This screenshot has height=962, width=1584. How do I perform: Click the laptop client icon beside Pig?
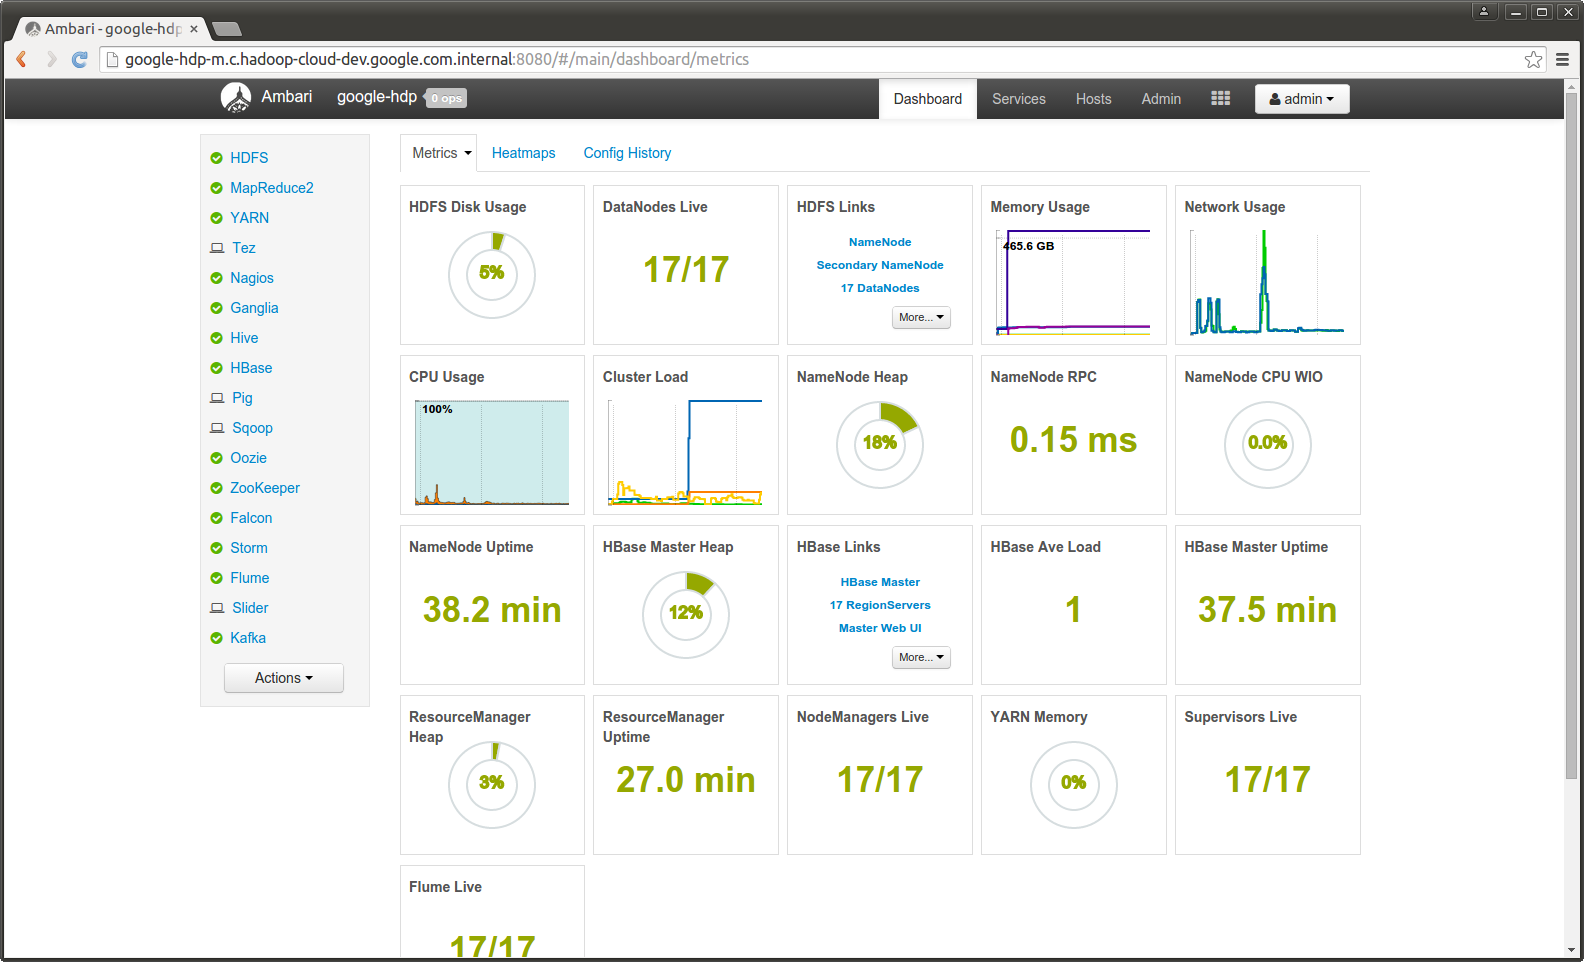point(217,398)
